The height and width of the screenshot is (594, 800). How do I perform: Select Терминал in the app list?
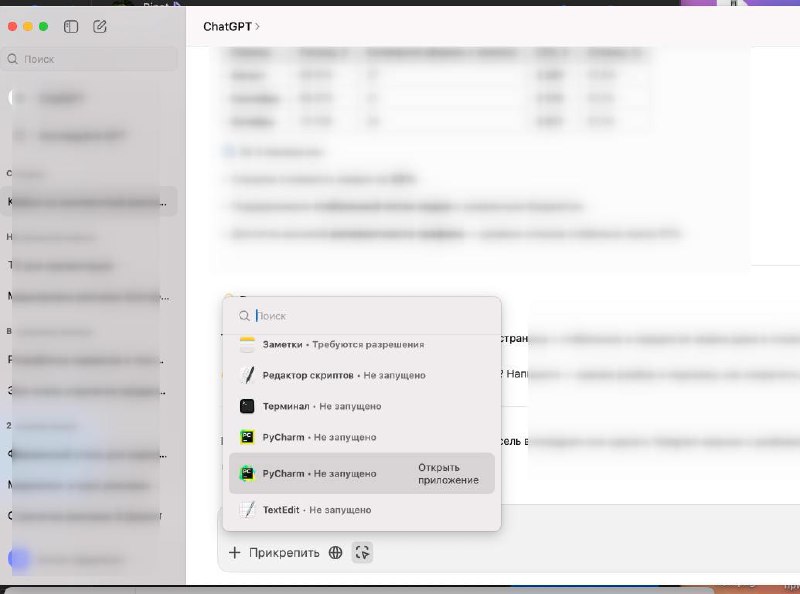click(x=362, y=406)
